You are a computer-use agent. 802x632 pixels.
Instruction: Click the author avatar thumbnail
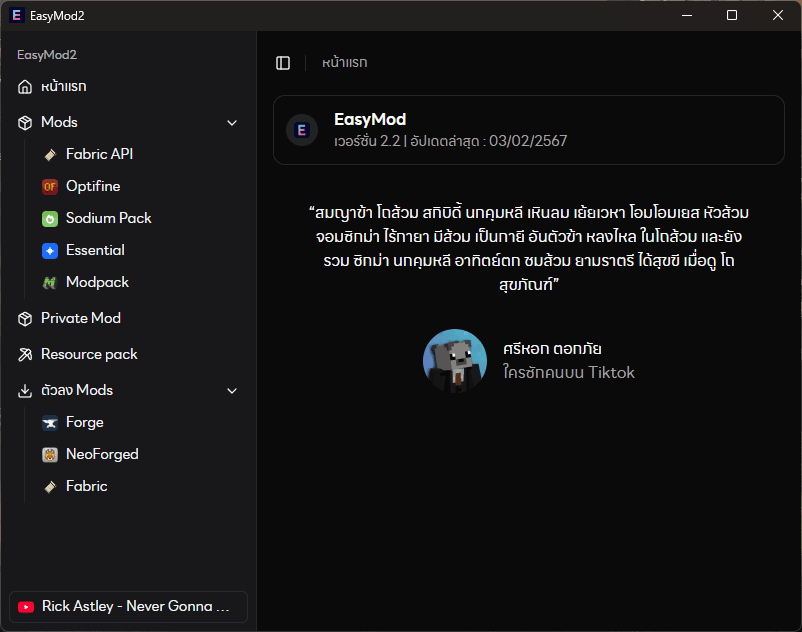pyautogui.click(x=455, y=361)
